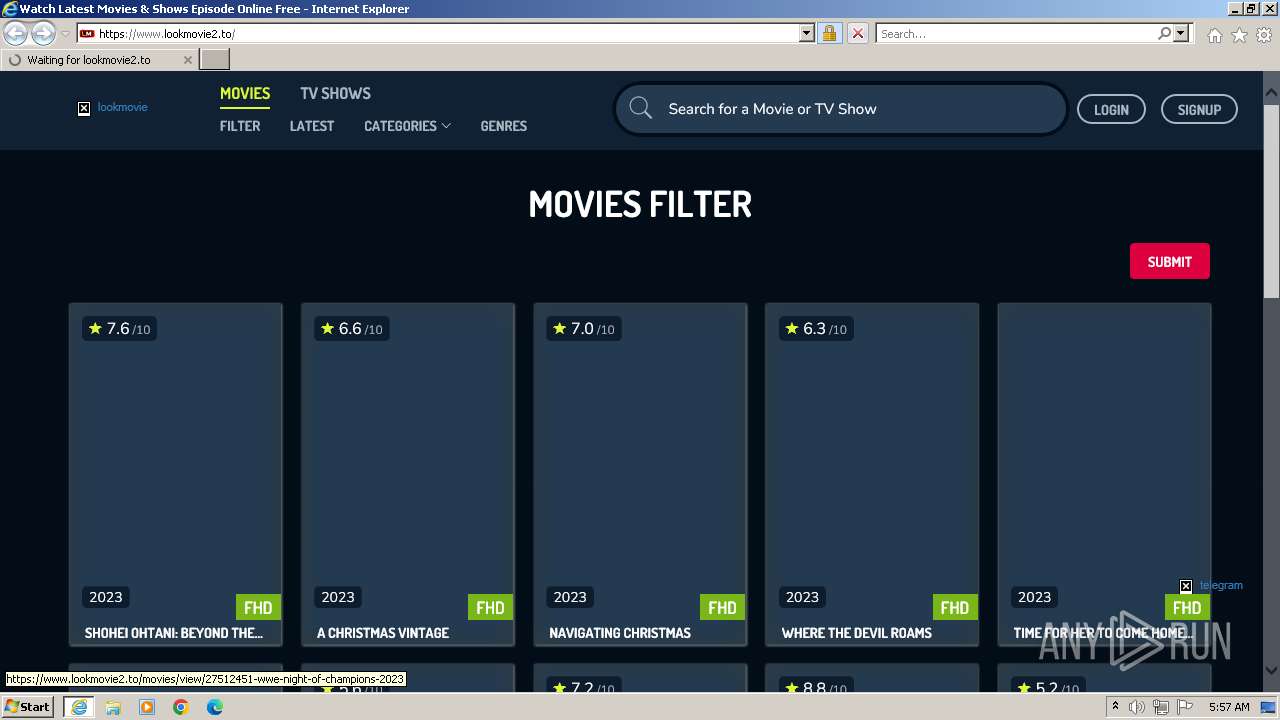This screenshot has height=720, width=1280.
Task: Click the browser Forward arrow button
Action: [x=43, y=34]
